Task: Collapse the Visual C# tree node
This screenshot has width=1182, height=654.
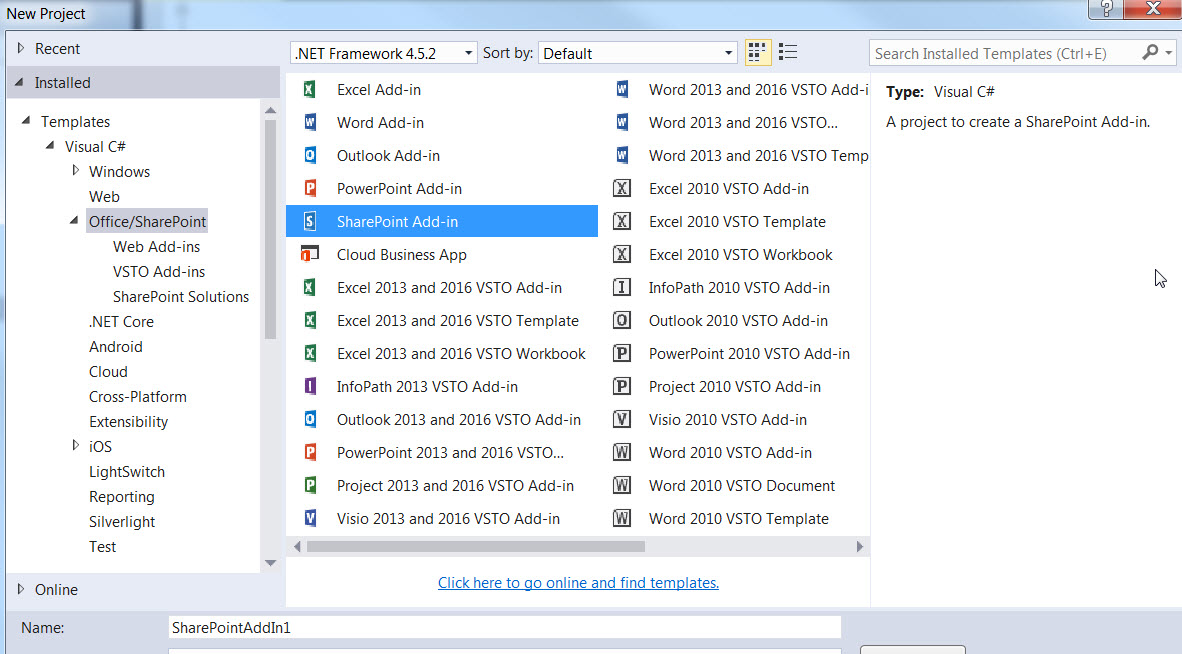Action: click(x=50, y=145)
